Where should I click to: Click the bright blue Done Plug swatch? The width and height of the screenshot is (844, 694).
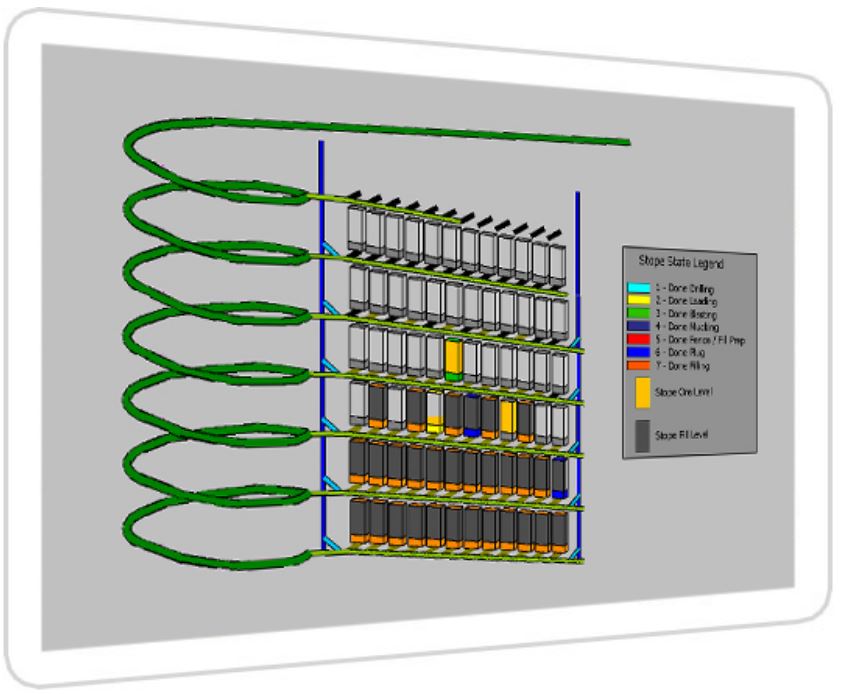[x=639, y=353]
